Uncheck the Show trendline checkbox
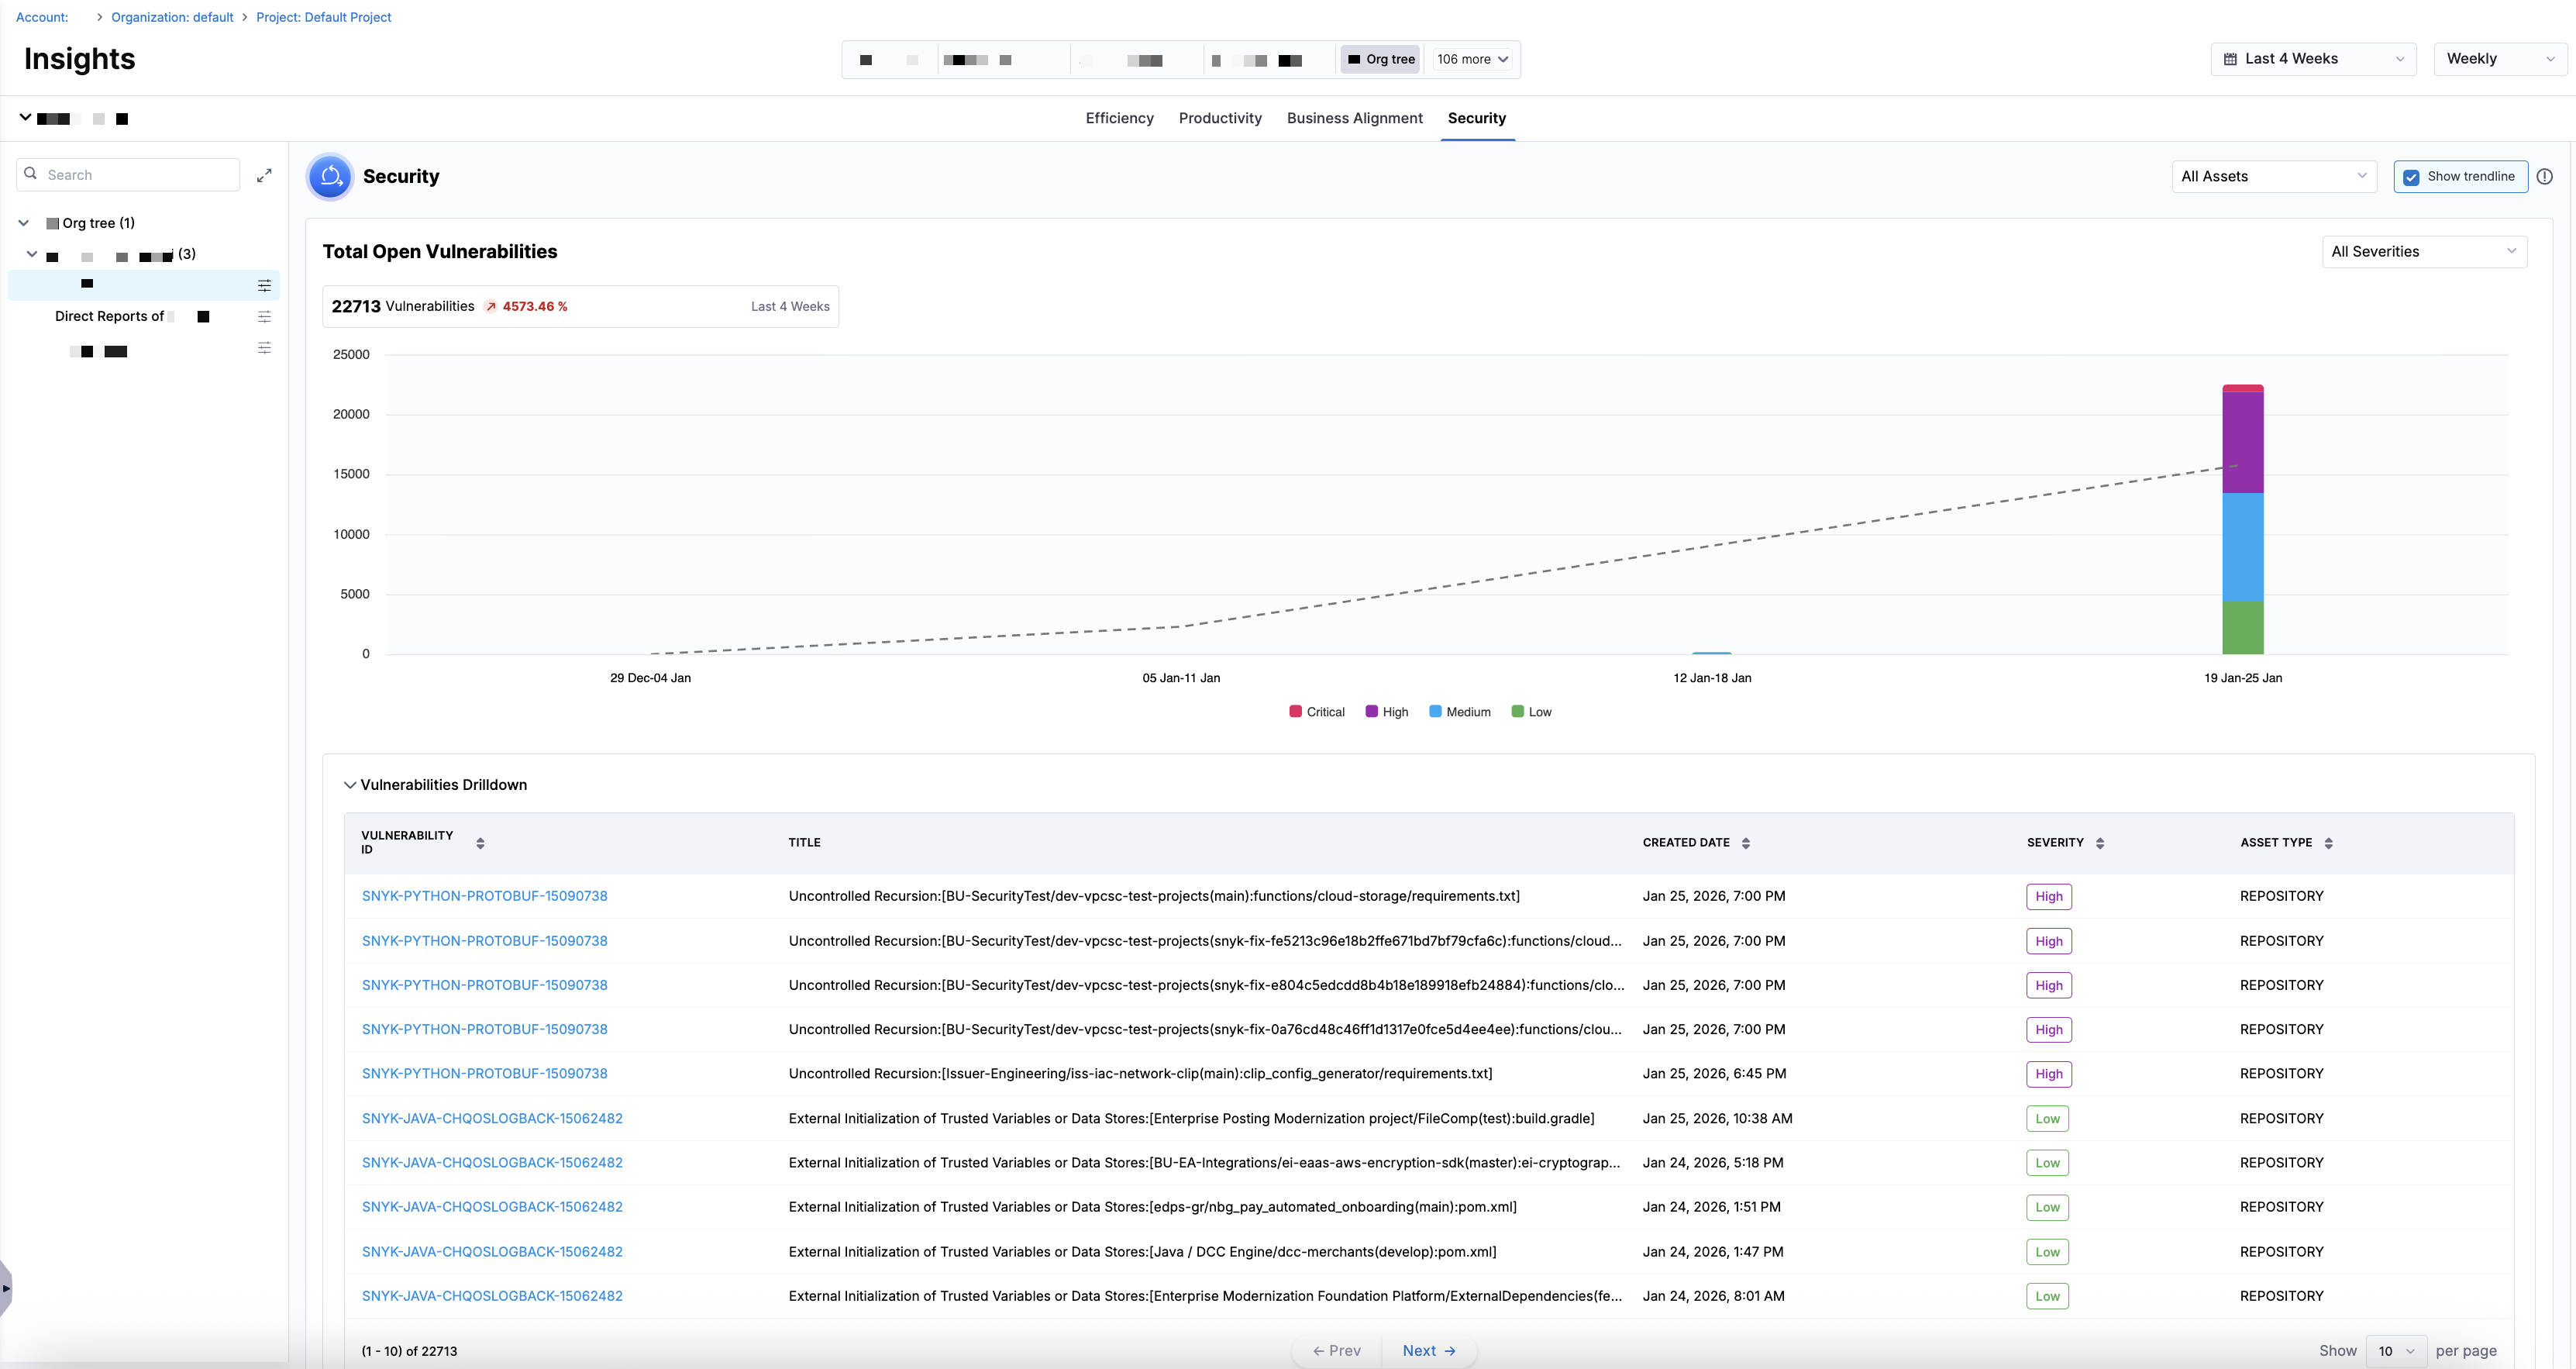 click(2411, 177)
